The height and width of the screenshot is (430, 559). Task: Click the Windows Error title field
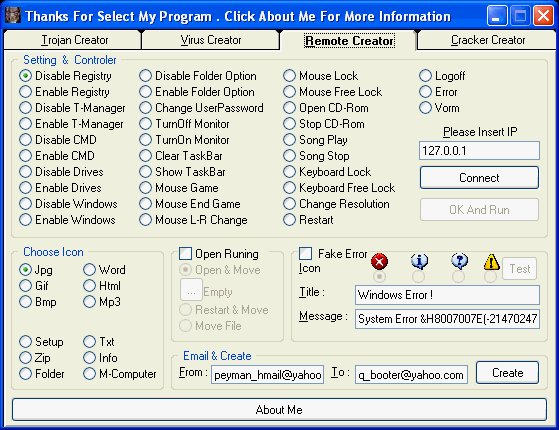[x=447, y=295]
